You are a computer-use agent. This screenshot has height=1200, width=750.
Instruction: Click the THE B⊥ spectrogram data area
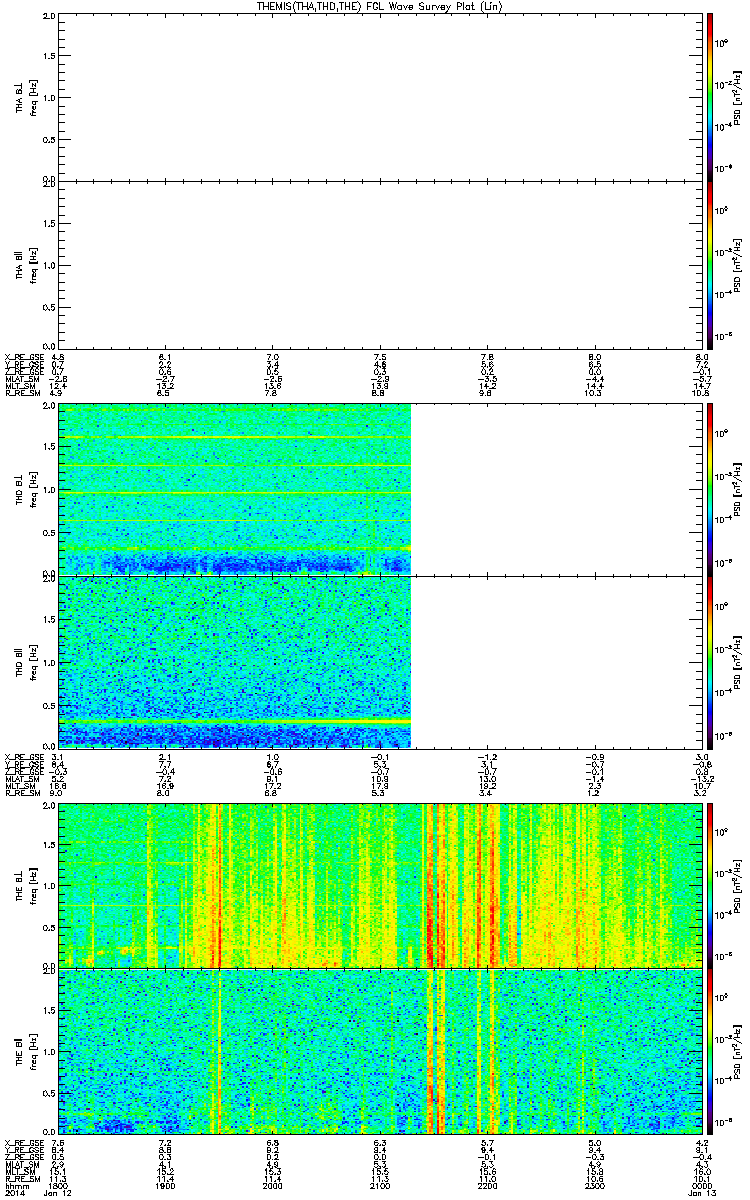coord(381,884)
